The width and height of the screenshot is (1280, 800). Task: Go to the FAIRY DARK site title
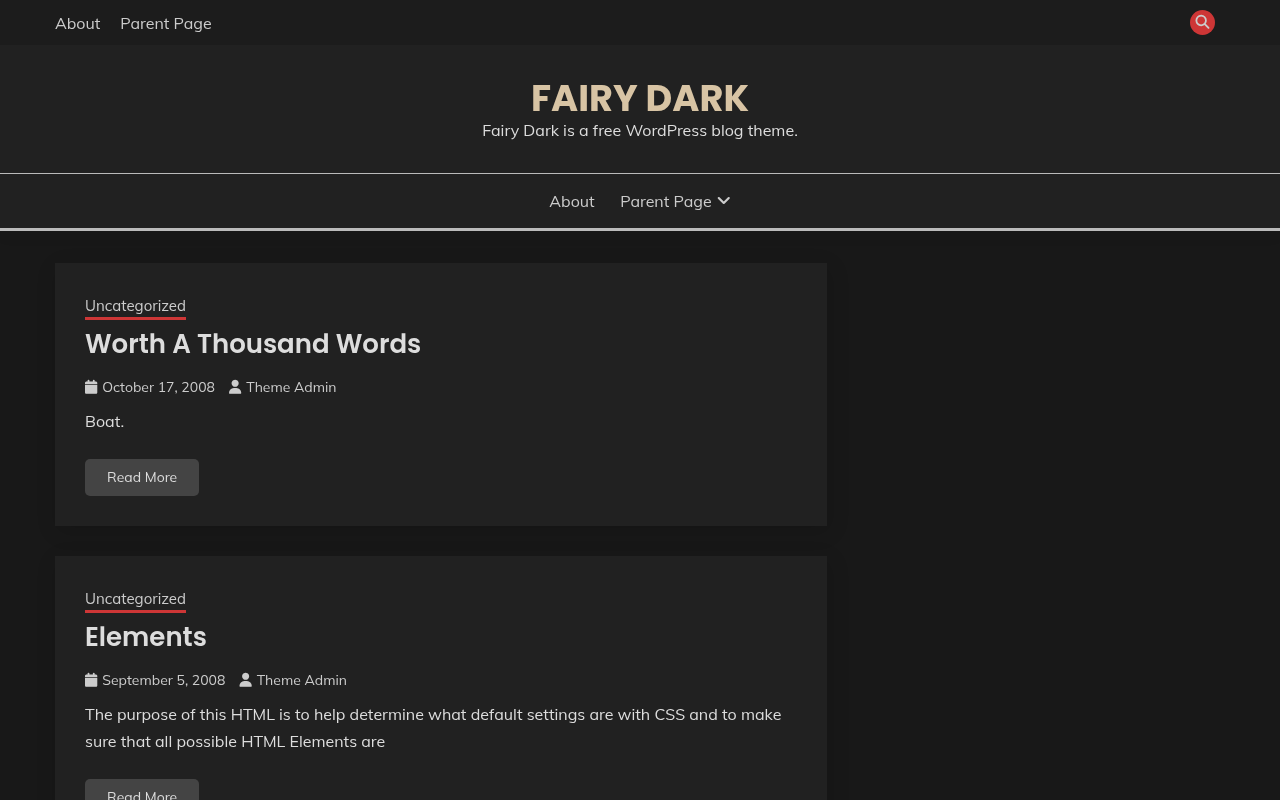coord(640,98)
